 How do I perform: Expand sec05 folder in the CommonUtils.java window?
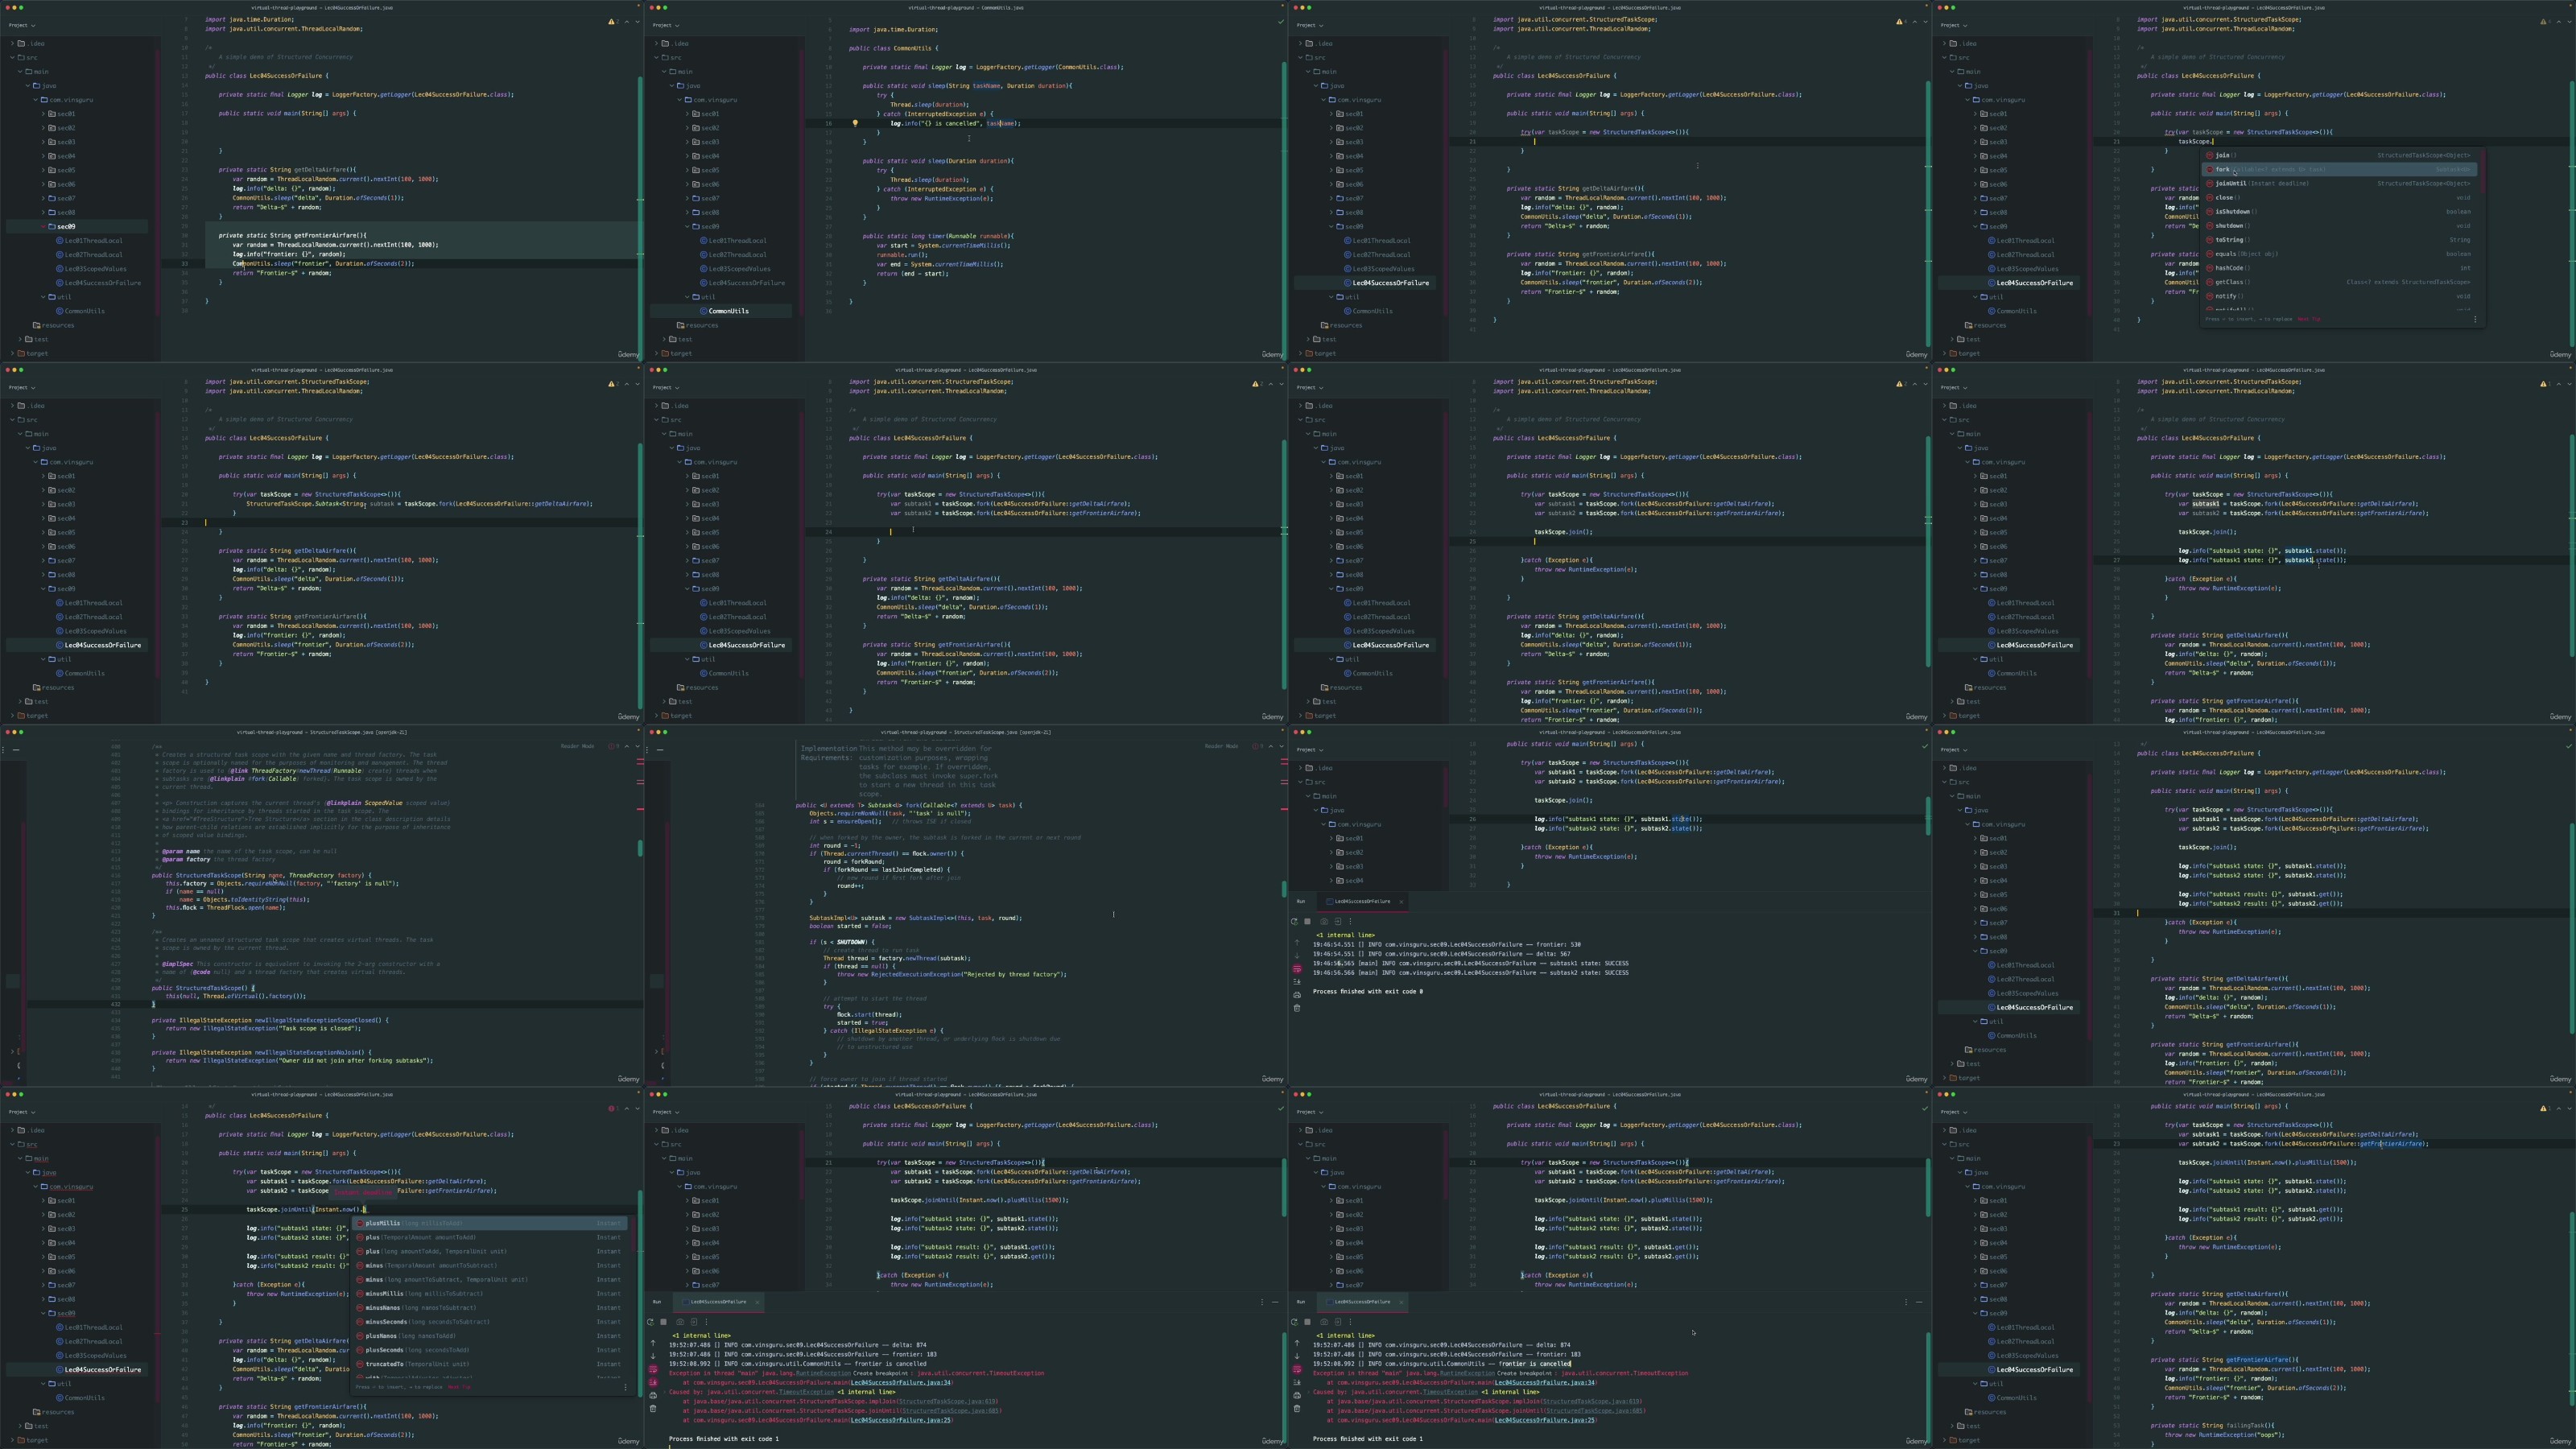click(x=689, y=170)
